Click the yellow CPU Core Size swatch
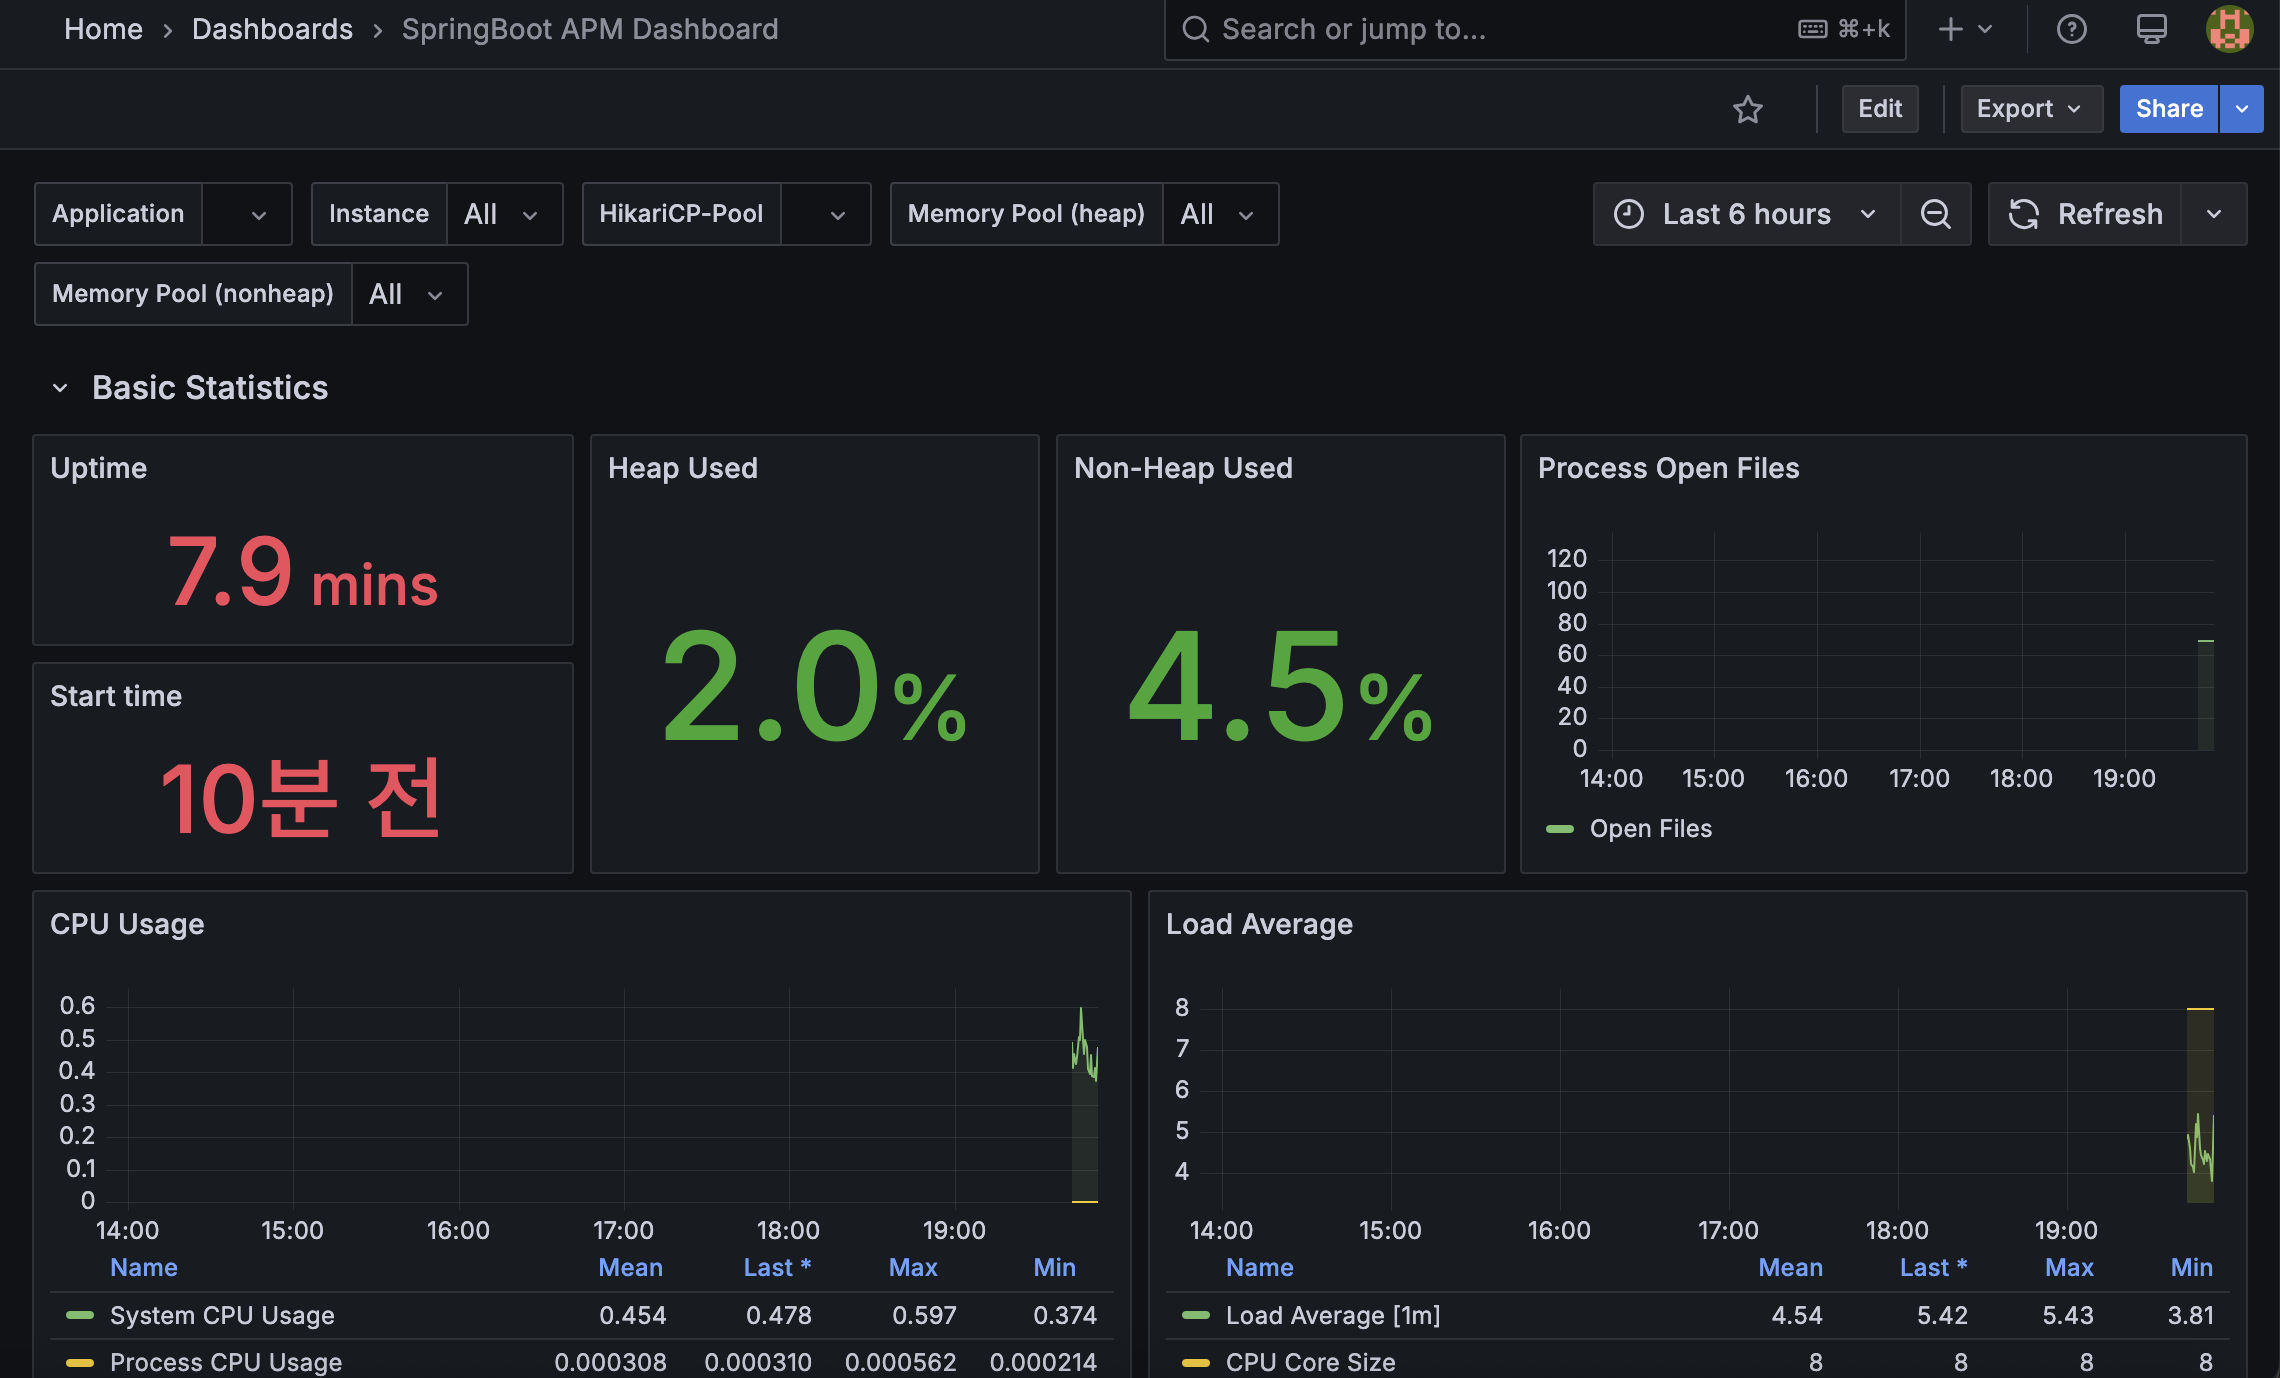The width and height of the screenshot is (2280, 1378). pos(1196,1362)
